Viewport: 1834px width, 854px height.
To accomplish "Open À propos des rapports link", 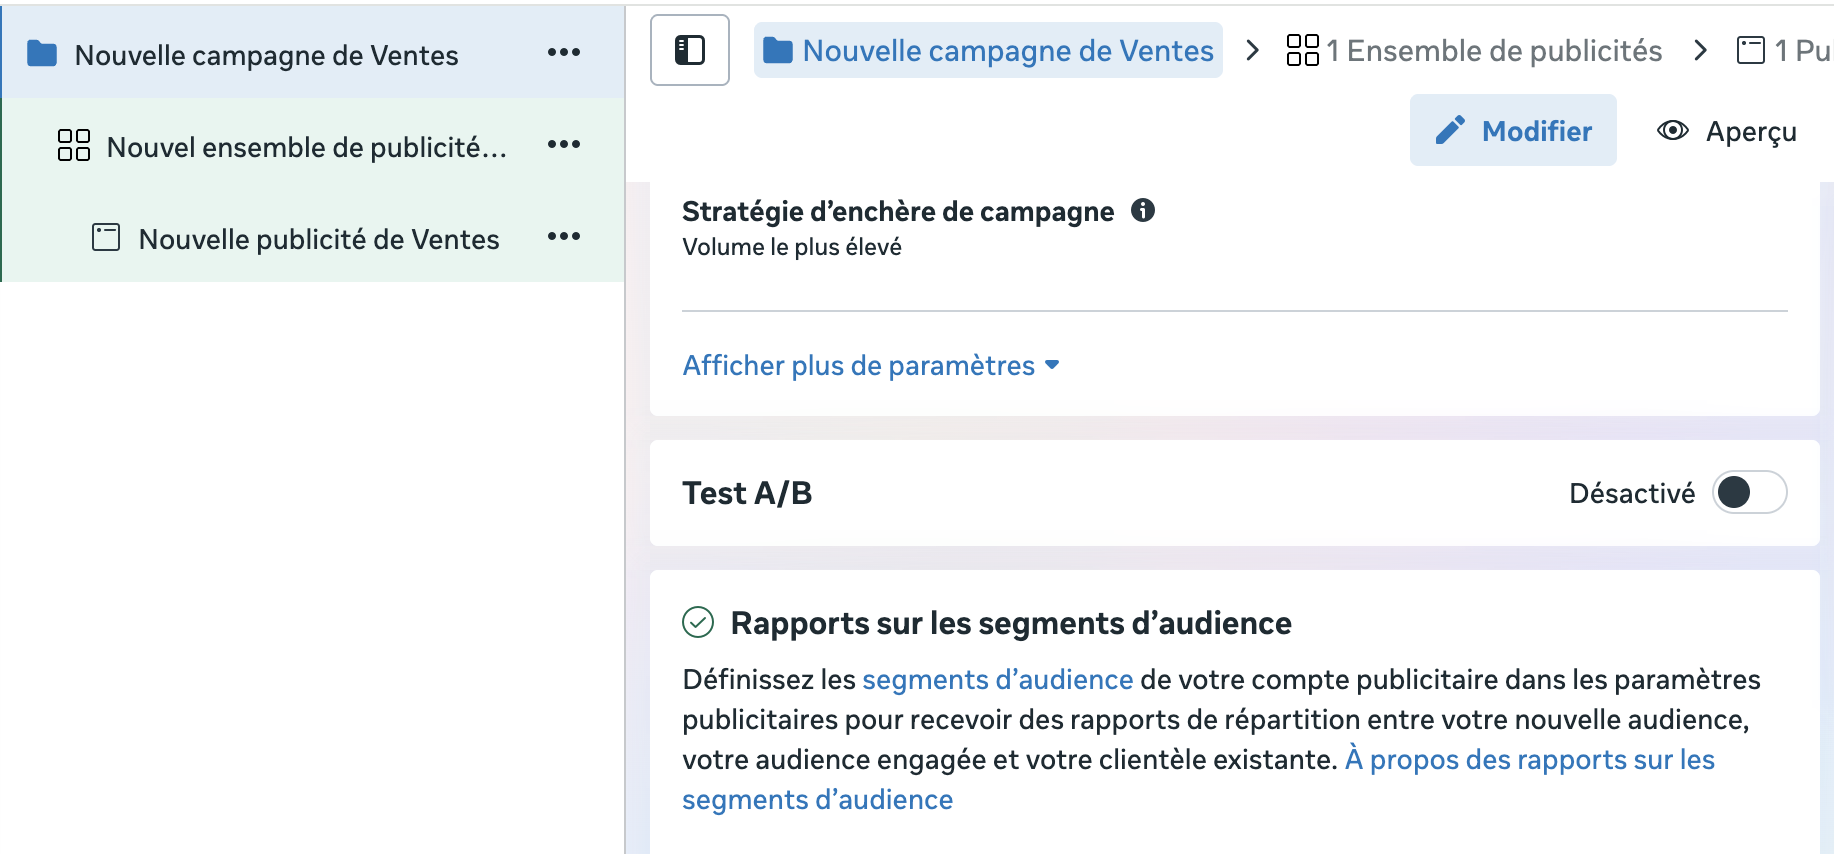I will (x=1529, y=760).
